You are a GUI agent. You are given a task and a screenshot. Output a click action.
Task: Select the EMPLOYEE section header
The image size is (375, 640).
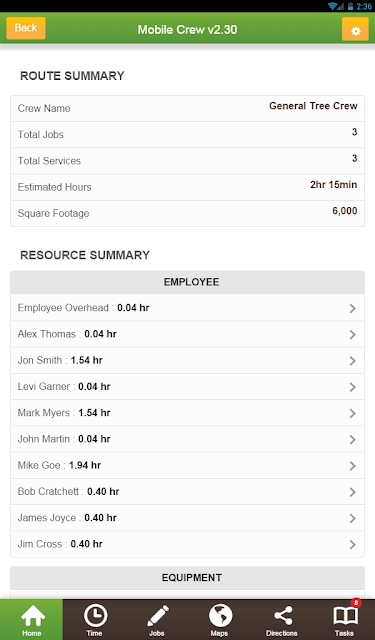point(187,282)
